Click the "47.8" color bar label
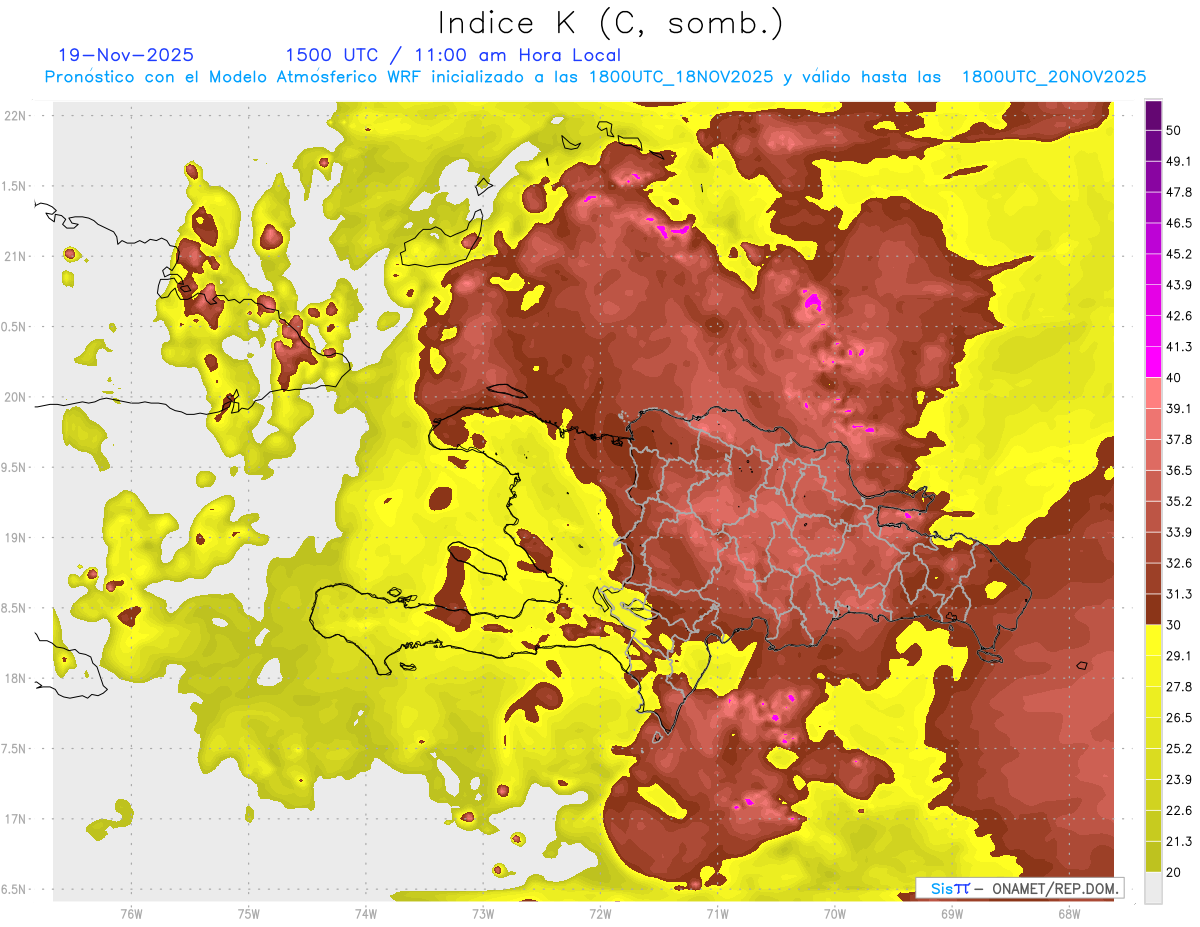Screen dimensions: 1200x927 pyautogui.click(x=1178, y=192)
